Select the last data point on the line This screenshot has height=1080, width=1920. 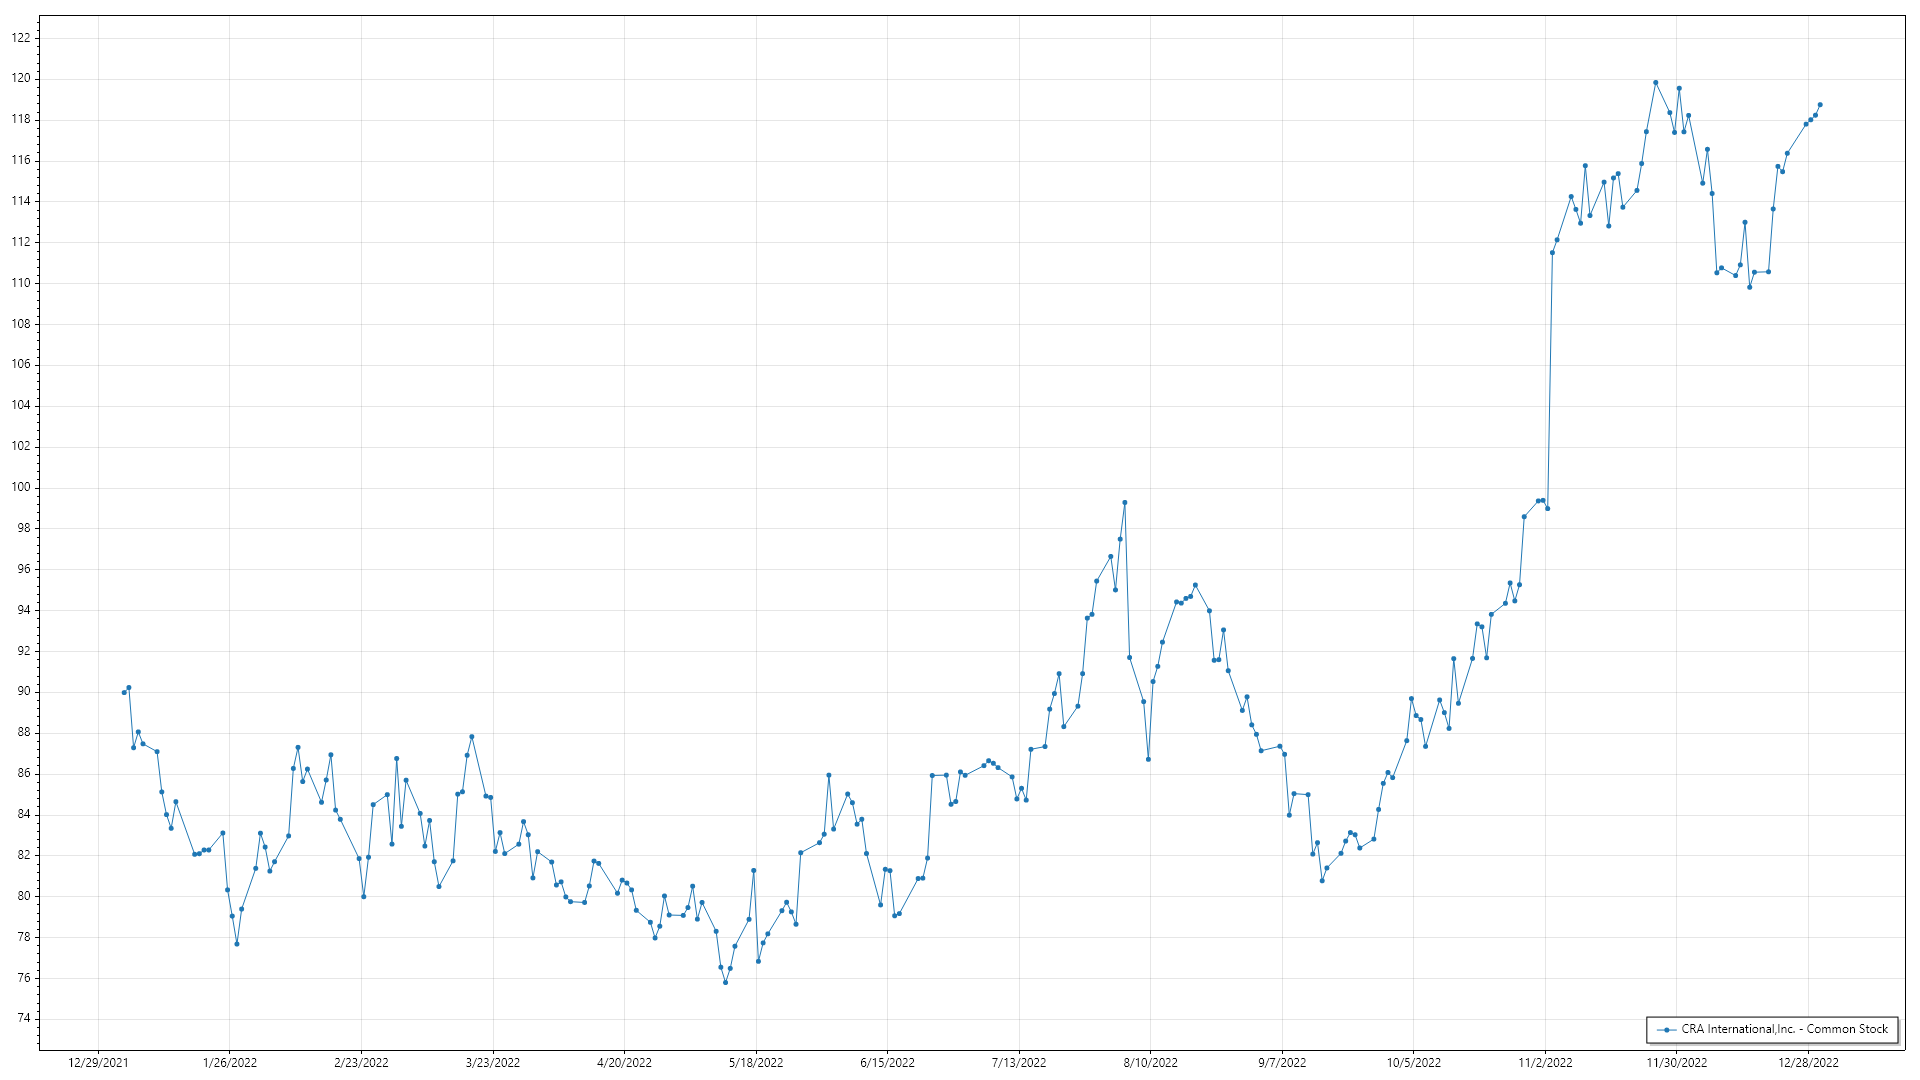1820,105
